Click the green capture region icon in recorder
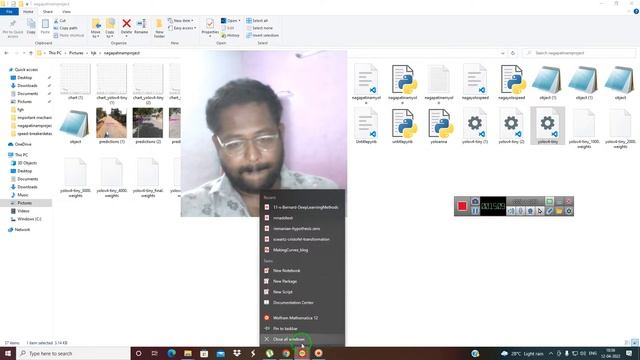Screen dimensions: 640x360 (x=550, y=201)
